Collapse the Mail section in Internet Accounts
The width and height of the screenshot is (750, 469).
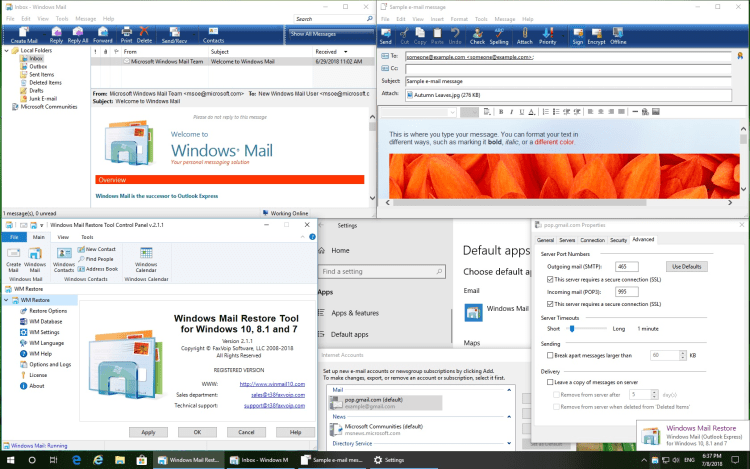pyautogui.click(x=509, y=390)
